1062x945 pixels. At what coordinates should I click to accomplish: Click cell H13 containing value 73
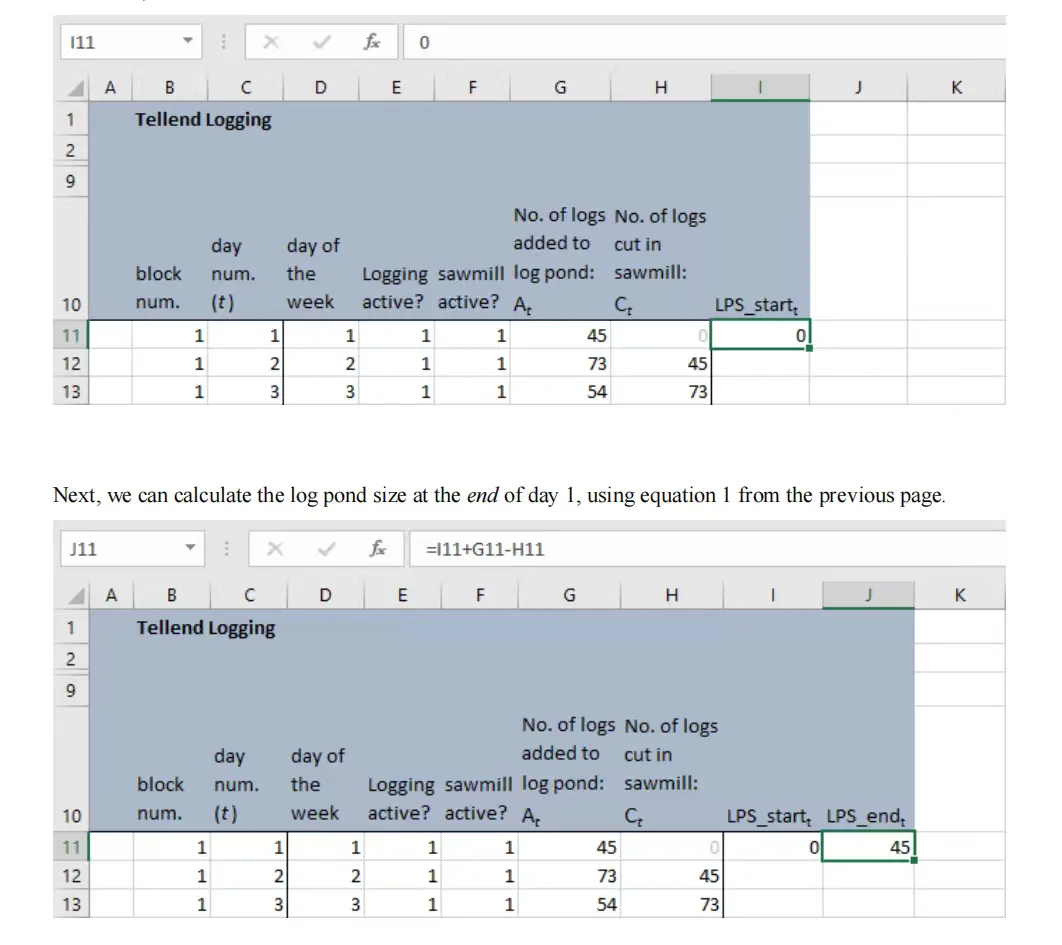click(660, 391)
